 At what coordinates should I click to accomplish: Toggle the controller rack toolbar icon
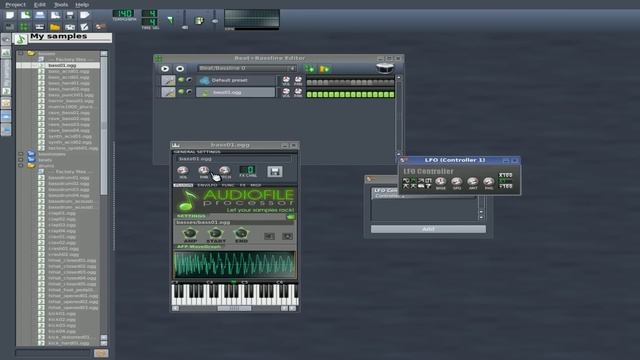click(100, 27)
